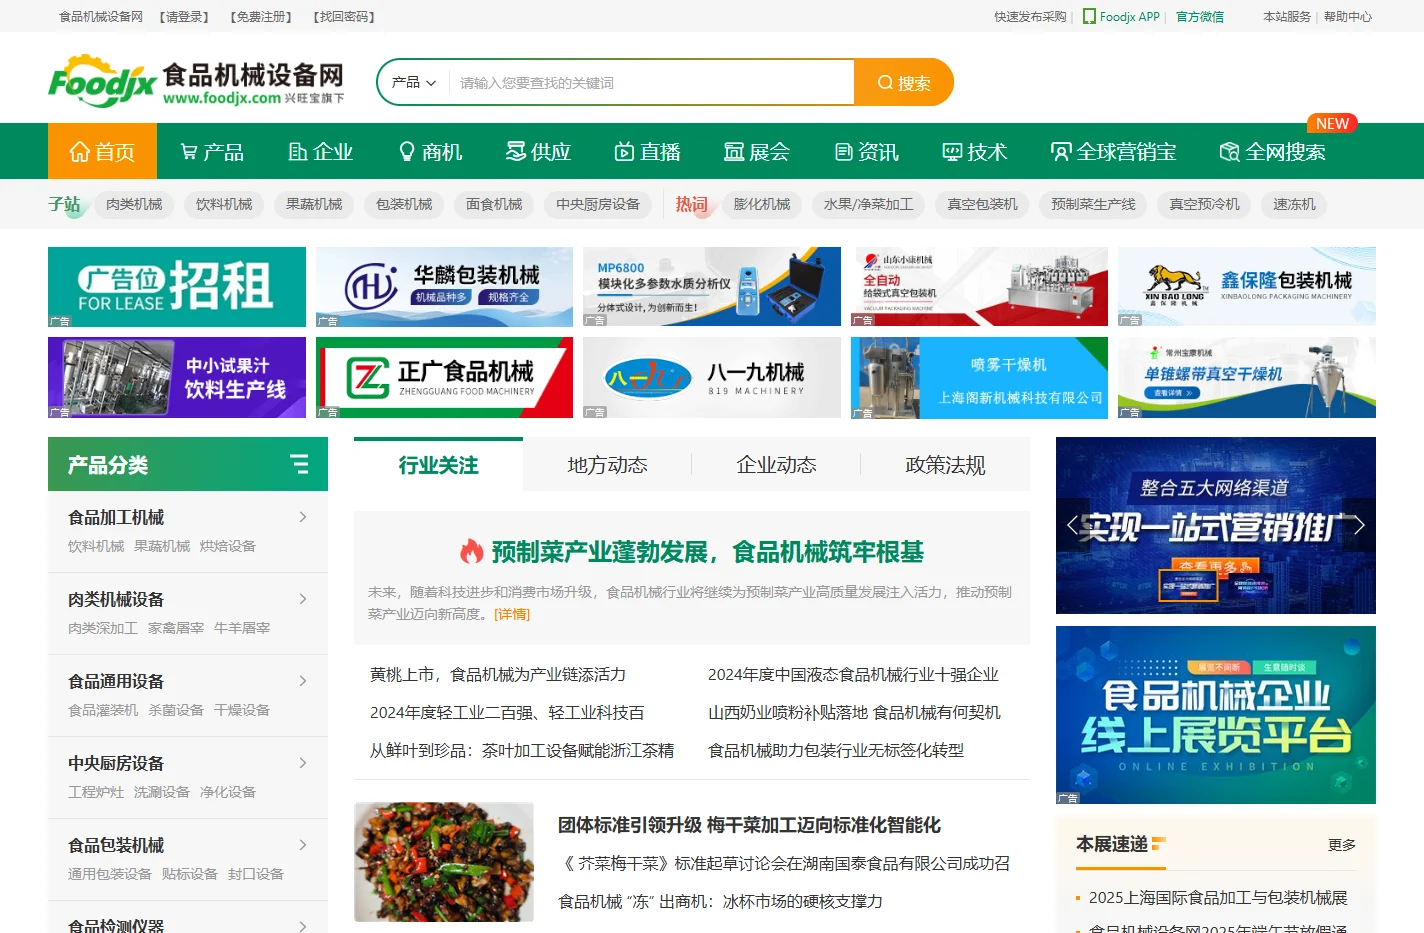Image resolution: width=1424 pixels, height=933 pixels.
Task: Open the 全网搜索 navigation item
Action: click(1273, 152)
